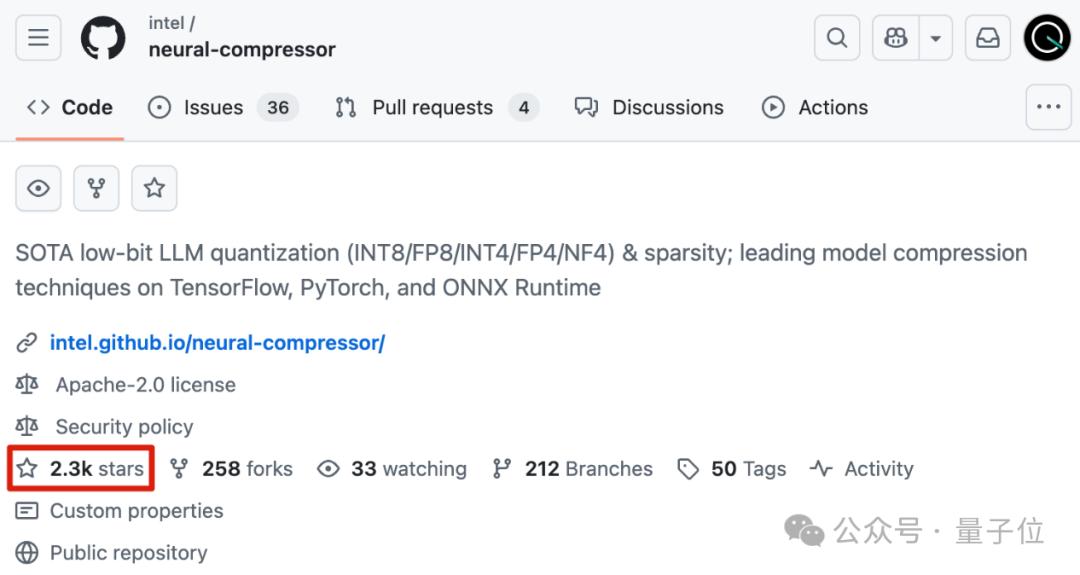The width and height of the screenshot is (1080, 575).
Task: Open the notifications inbox icon
Action: click(x=988, y=38)
